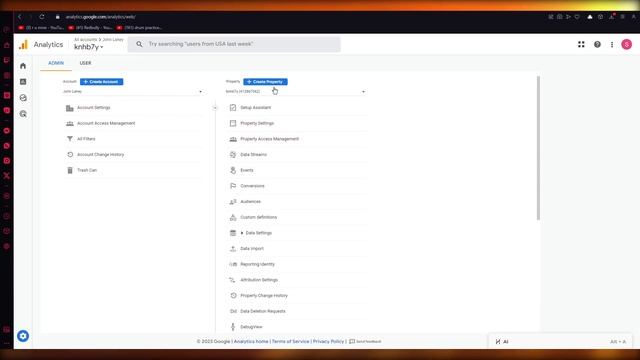Click the All Filters funnel icon
This screenshot has width=640, height=360.
70,139
